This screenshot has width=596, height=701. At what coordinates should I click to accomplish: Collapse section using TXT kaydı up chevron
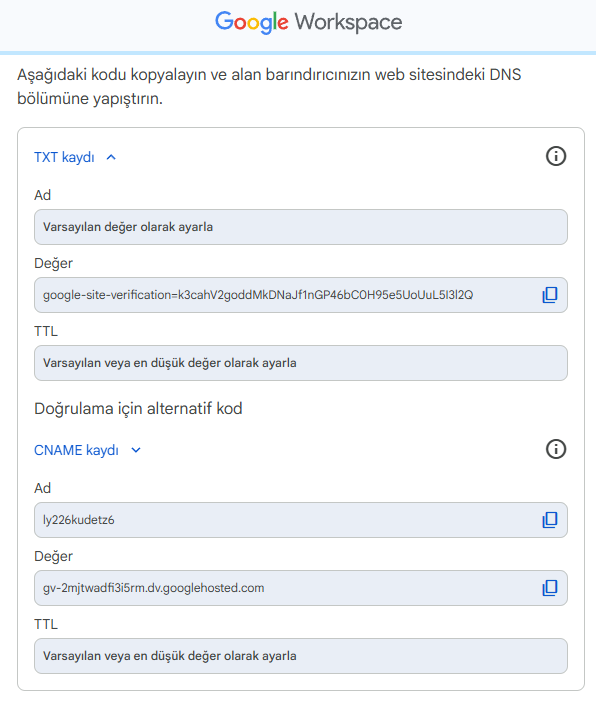click(111, 157)
